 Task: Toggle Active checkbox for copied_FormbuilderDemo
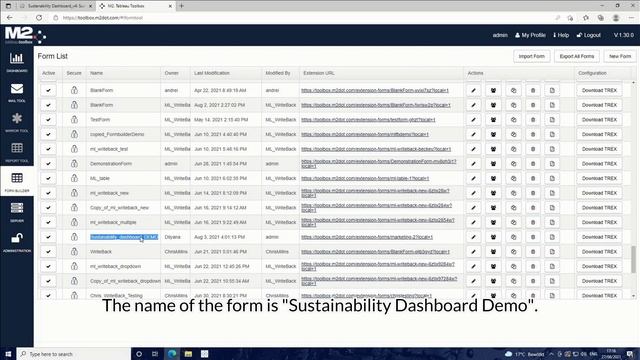click(48, 134)
